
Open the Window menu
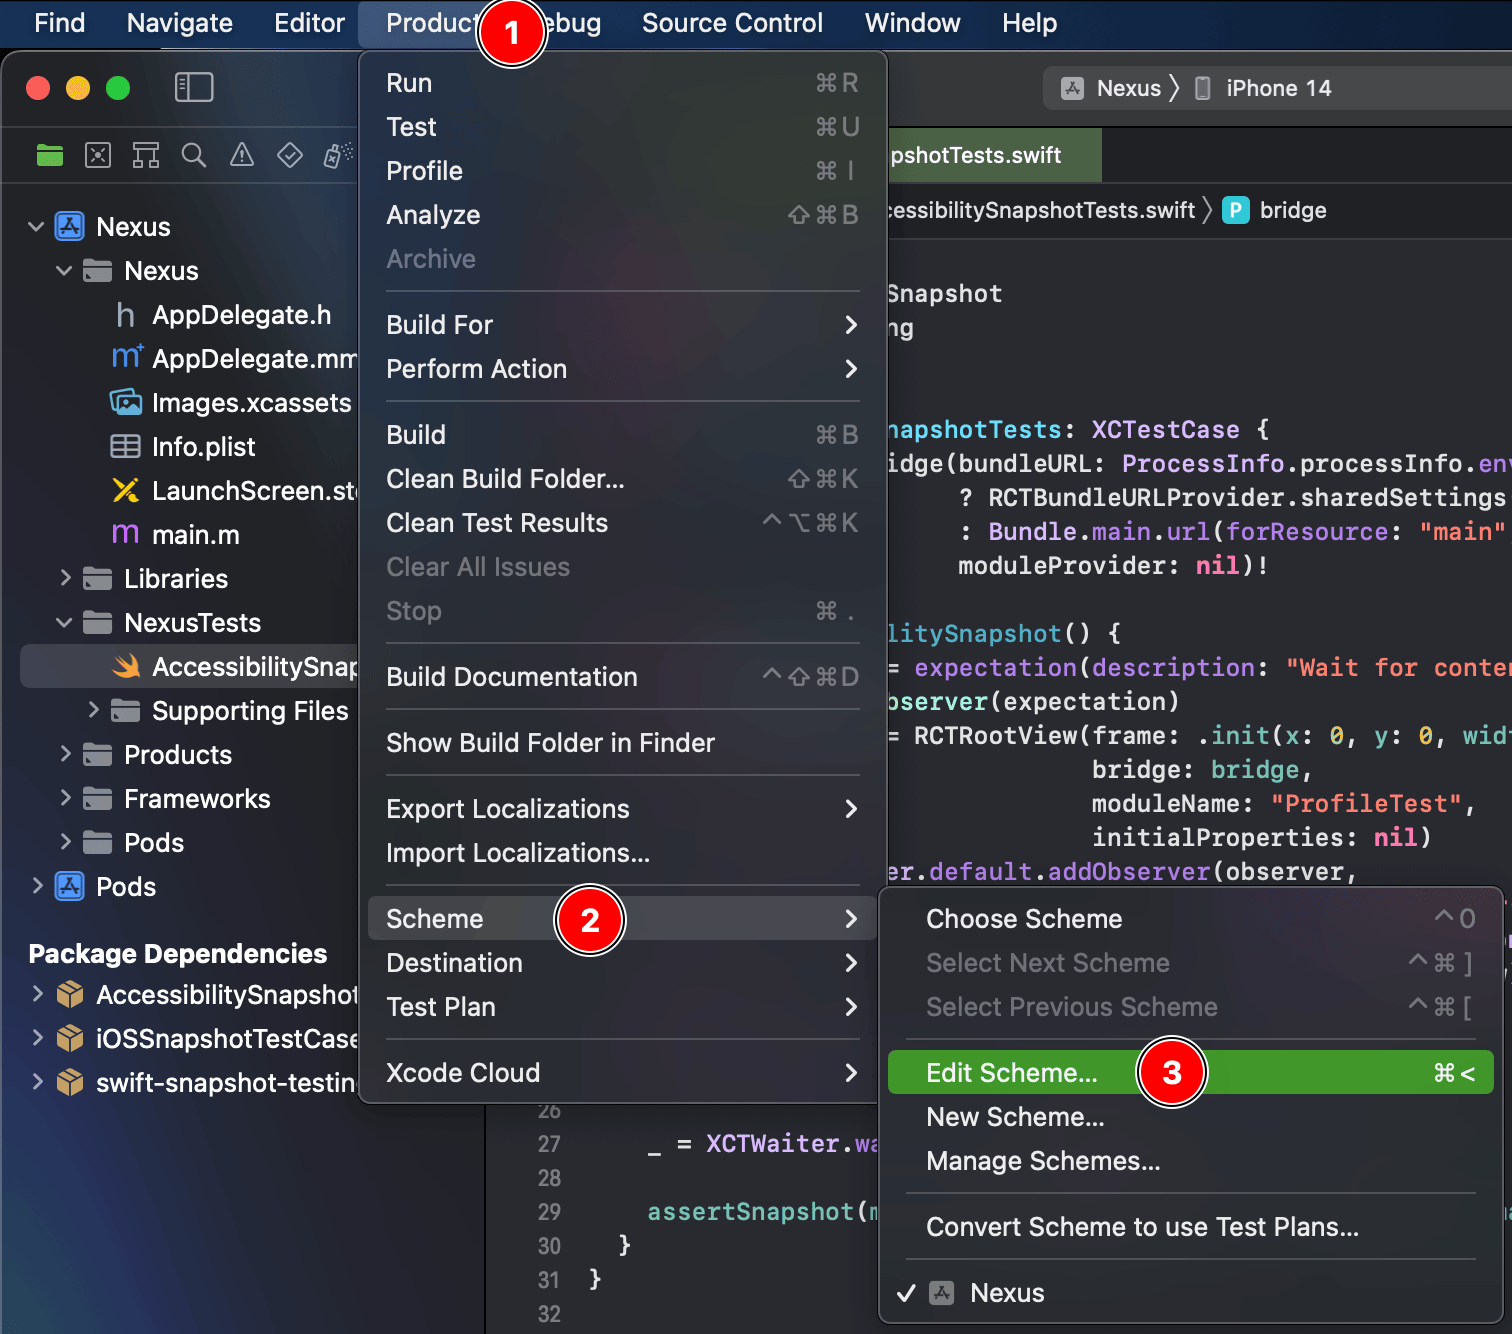912,23
